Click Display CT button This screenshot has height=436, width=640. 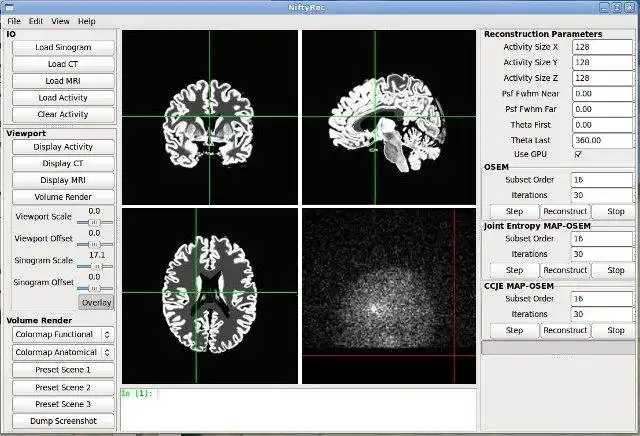click(x=63, y=163)
